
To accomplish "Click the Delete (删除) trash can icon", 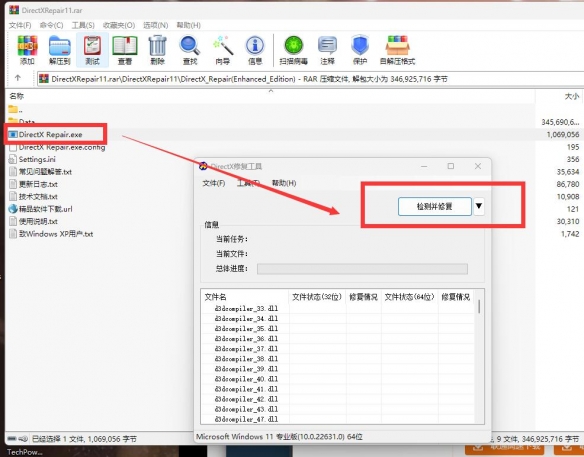I will 158,50.
